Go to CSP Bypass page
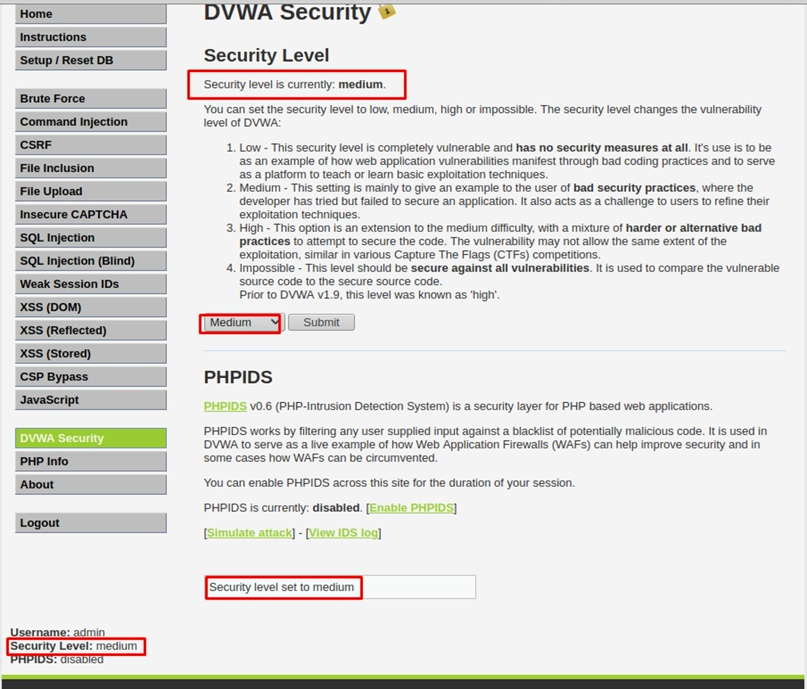807x689 pixels. pyautogui.click(x=91, y=376)
